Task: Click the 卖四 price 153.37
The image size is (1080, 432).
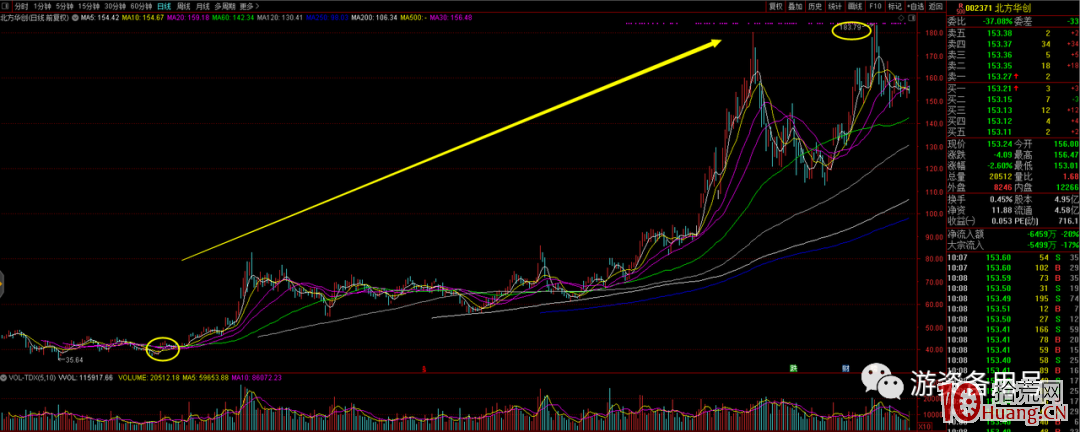Action: point(999,43)
